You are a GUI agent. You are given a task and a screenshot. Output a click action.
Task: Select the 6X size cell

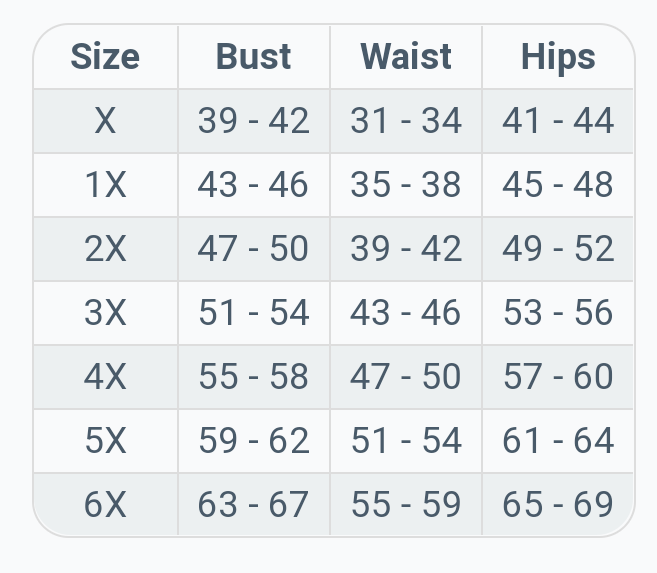[105, 505]
